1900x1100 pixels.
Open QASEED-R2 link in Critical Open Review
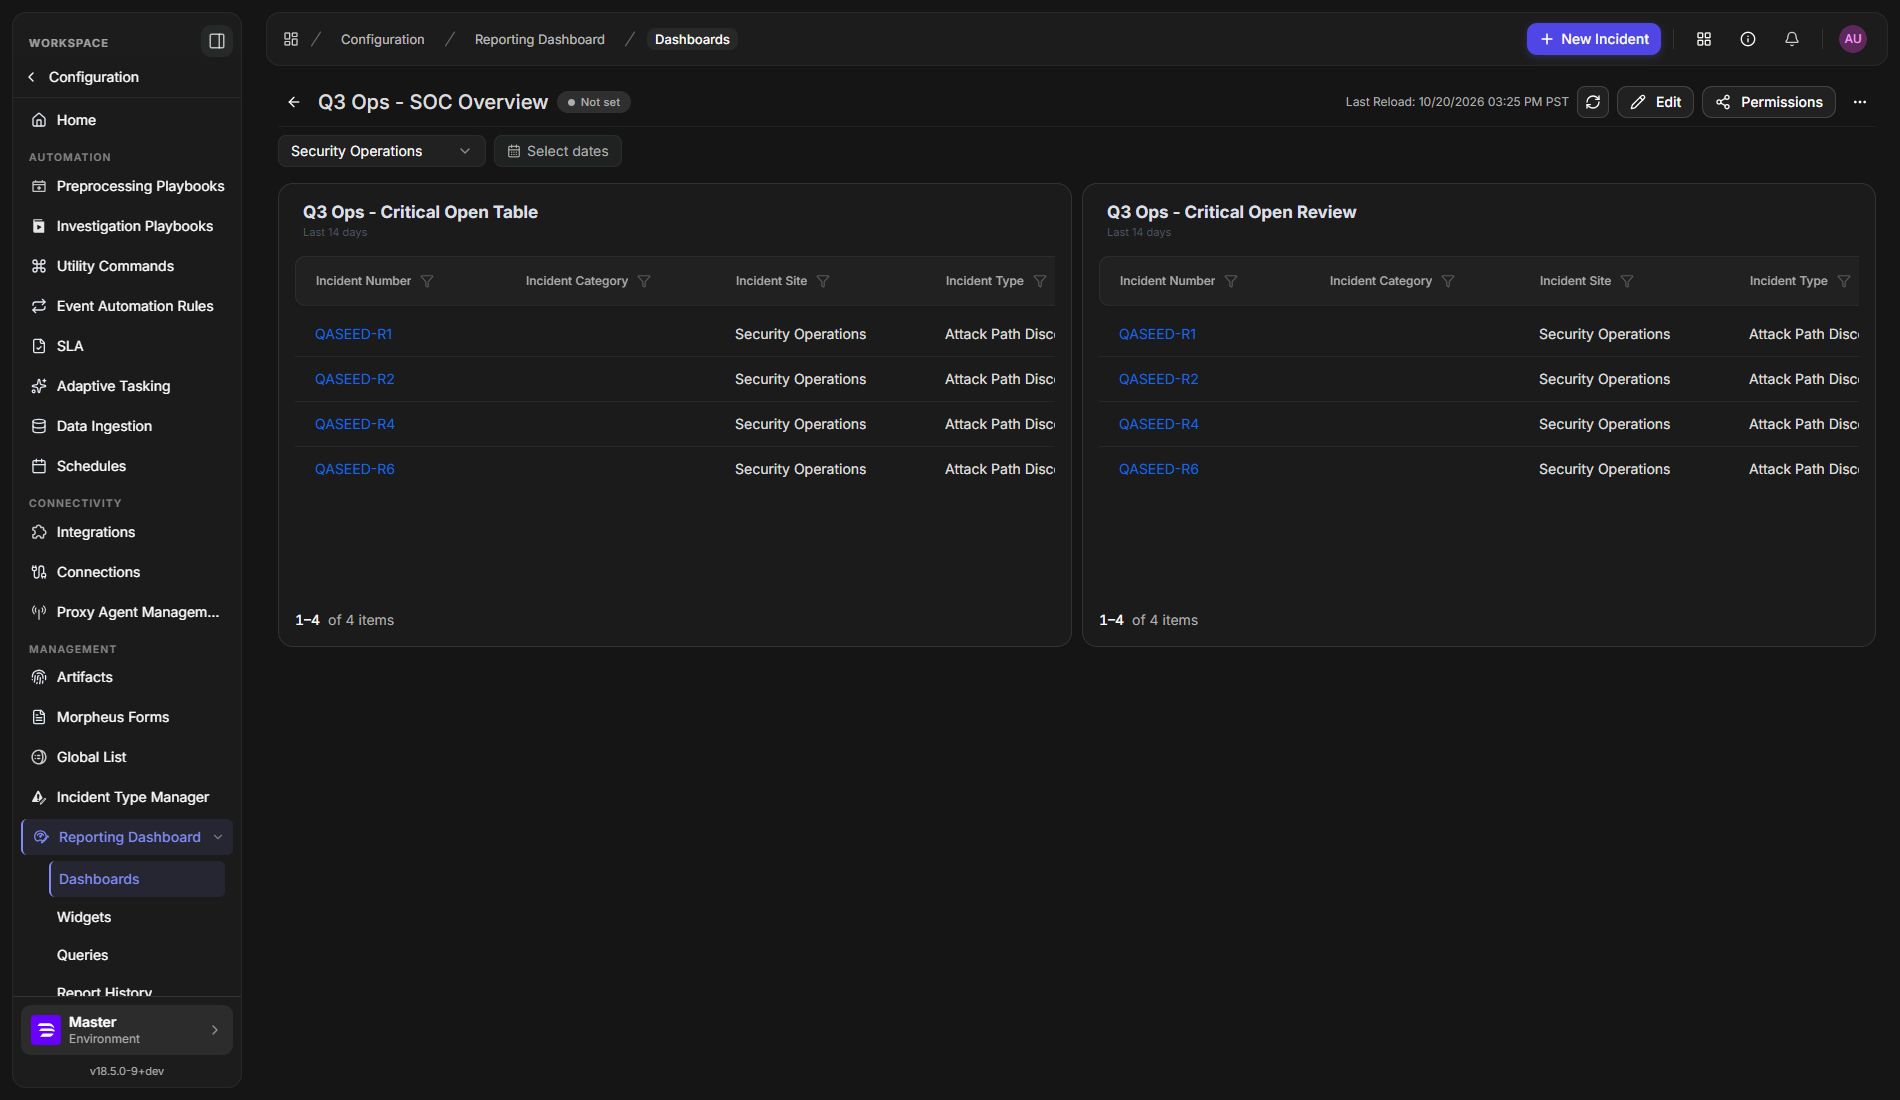coord(1158,379)
